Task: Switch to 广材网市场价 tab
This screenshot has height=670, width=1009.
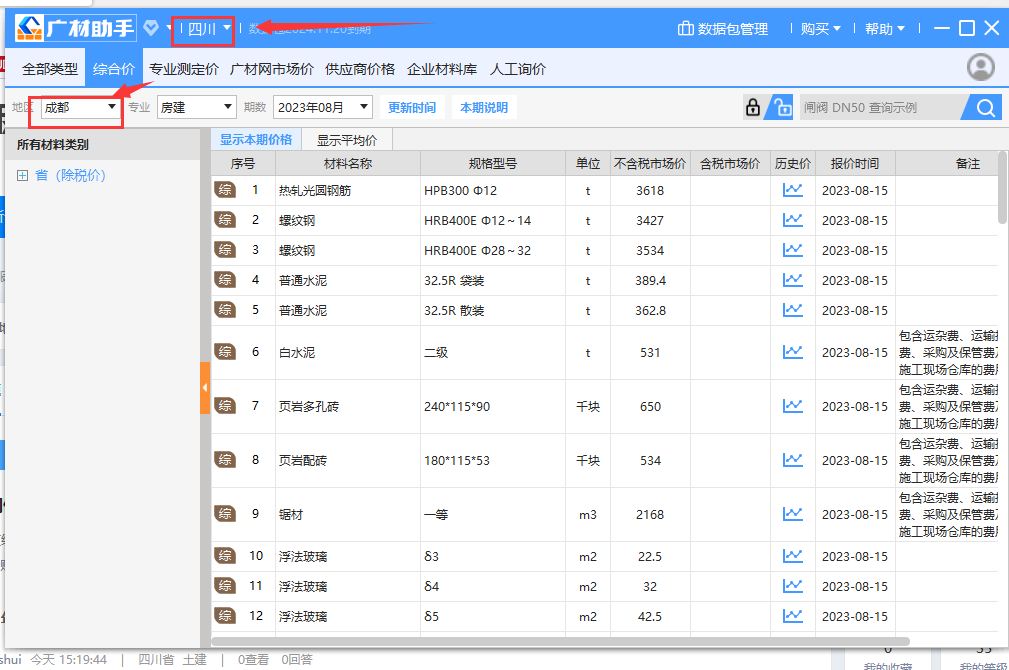Action: coord(272,69)
